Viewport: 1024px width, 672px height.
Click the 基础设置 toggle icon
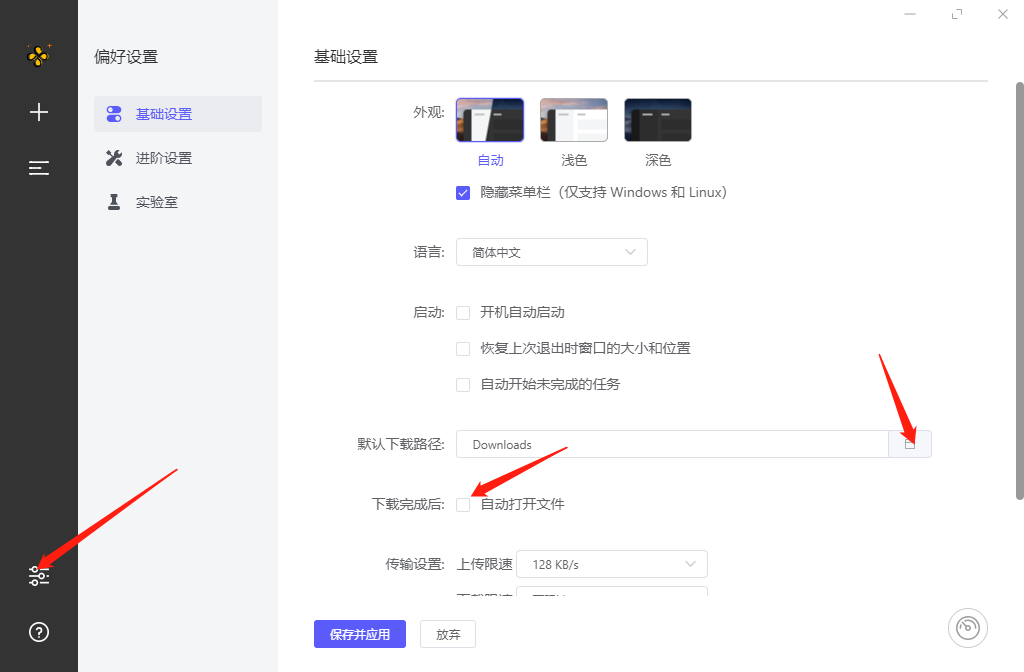114,114
